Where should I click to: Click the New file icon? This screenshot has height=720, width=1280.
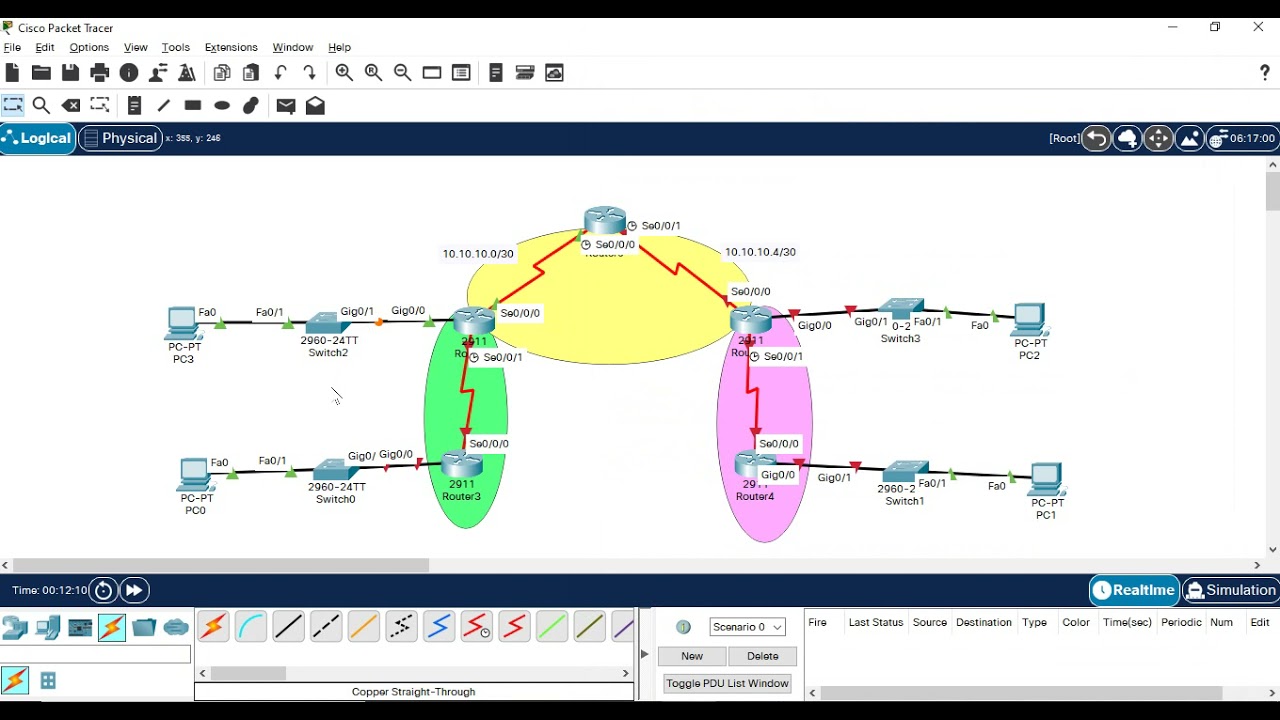12,72
